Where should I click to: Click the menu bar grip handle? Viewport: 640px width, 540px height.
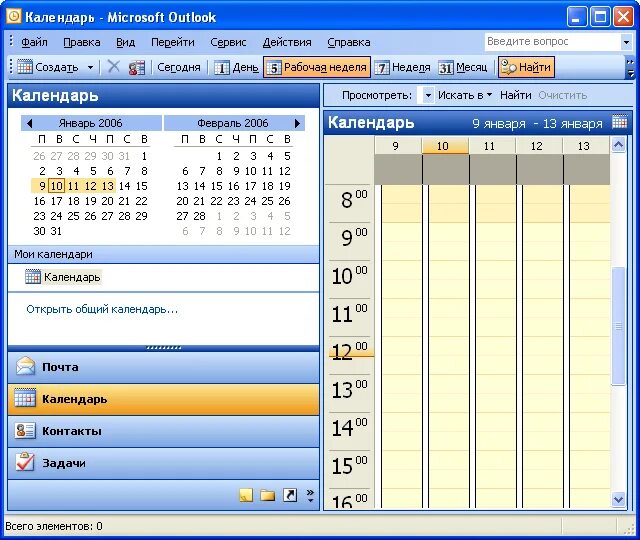11,42
